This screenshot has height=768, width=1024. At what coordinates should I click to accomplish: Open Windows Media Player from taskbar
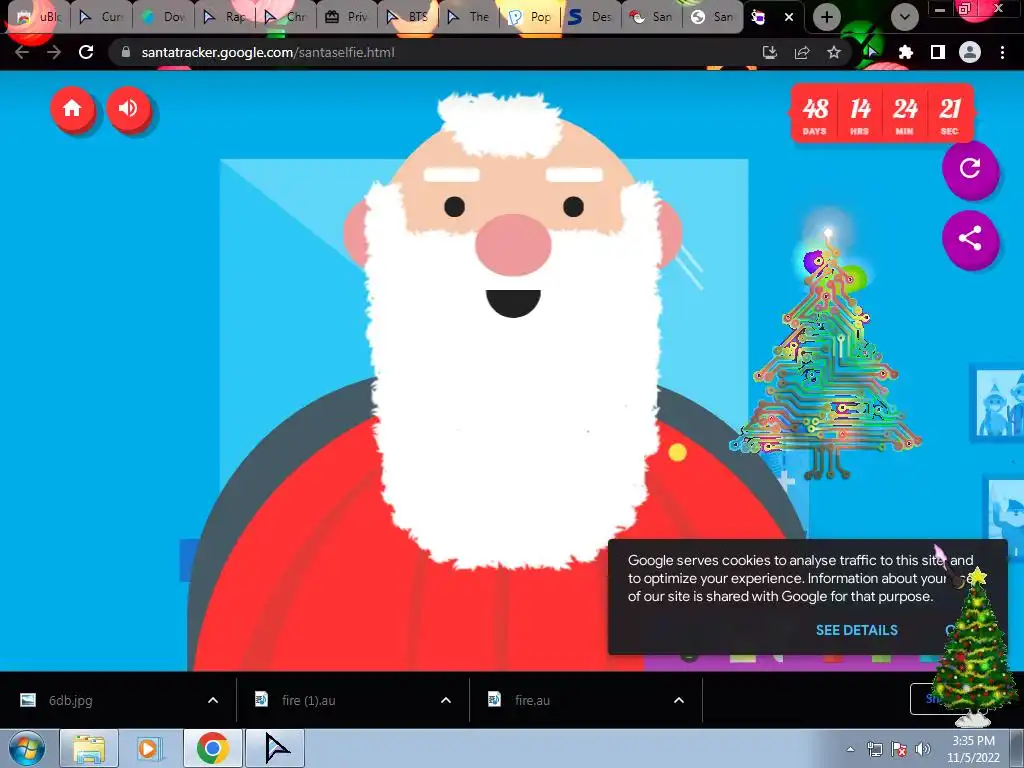[x=149, y=748]
